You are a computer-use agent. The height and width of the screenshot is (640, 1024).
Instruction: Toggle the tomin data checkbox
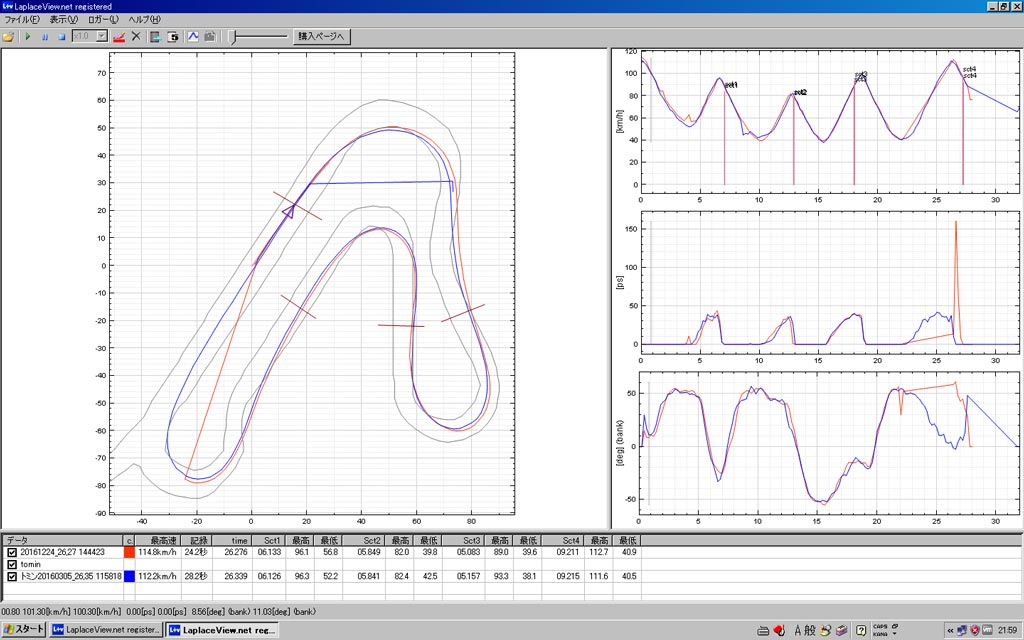tap(12, 564)
